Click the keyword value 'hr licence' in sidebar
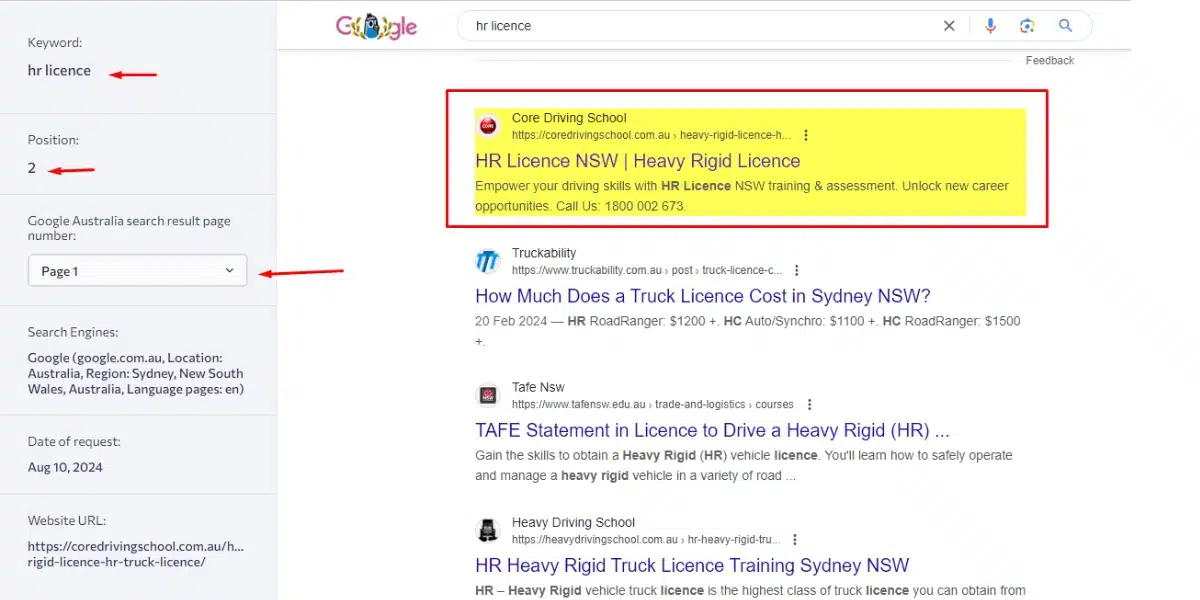This screenshot has width=1200, height=600. (59, 70)
